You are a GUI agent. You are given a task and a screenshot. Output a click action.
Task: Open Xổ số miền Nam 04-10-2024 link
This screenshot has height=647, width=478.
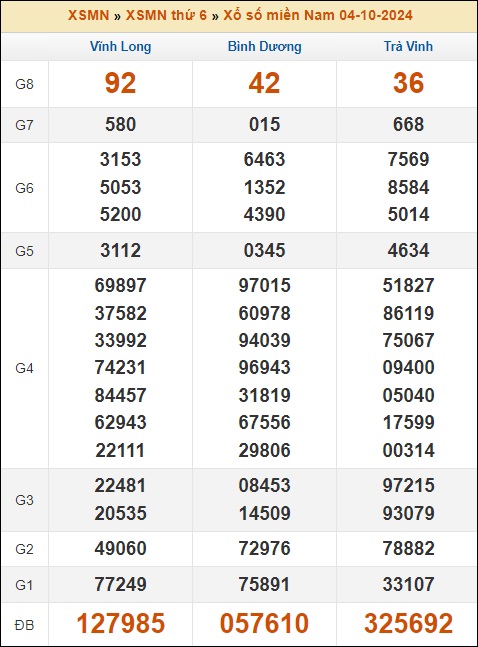click(x=318, y=15)
